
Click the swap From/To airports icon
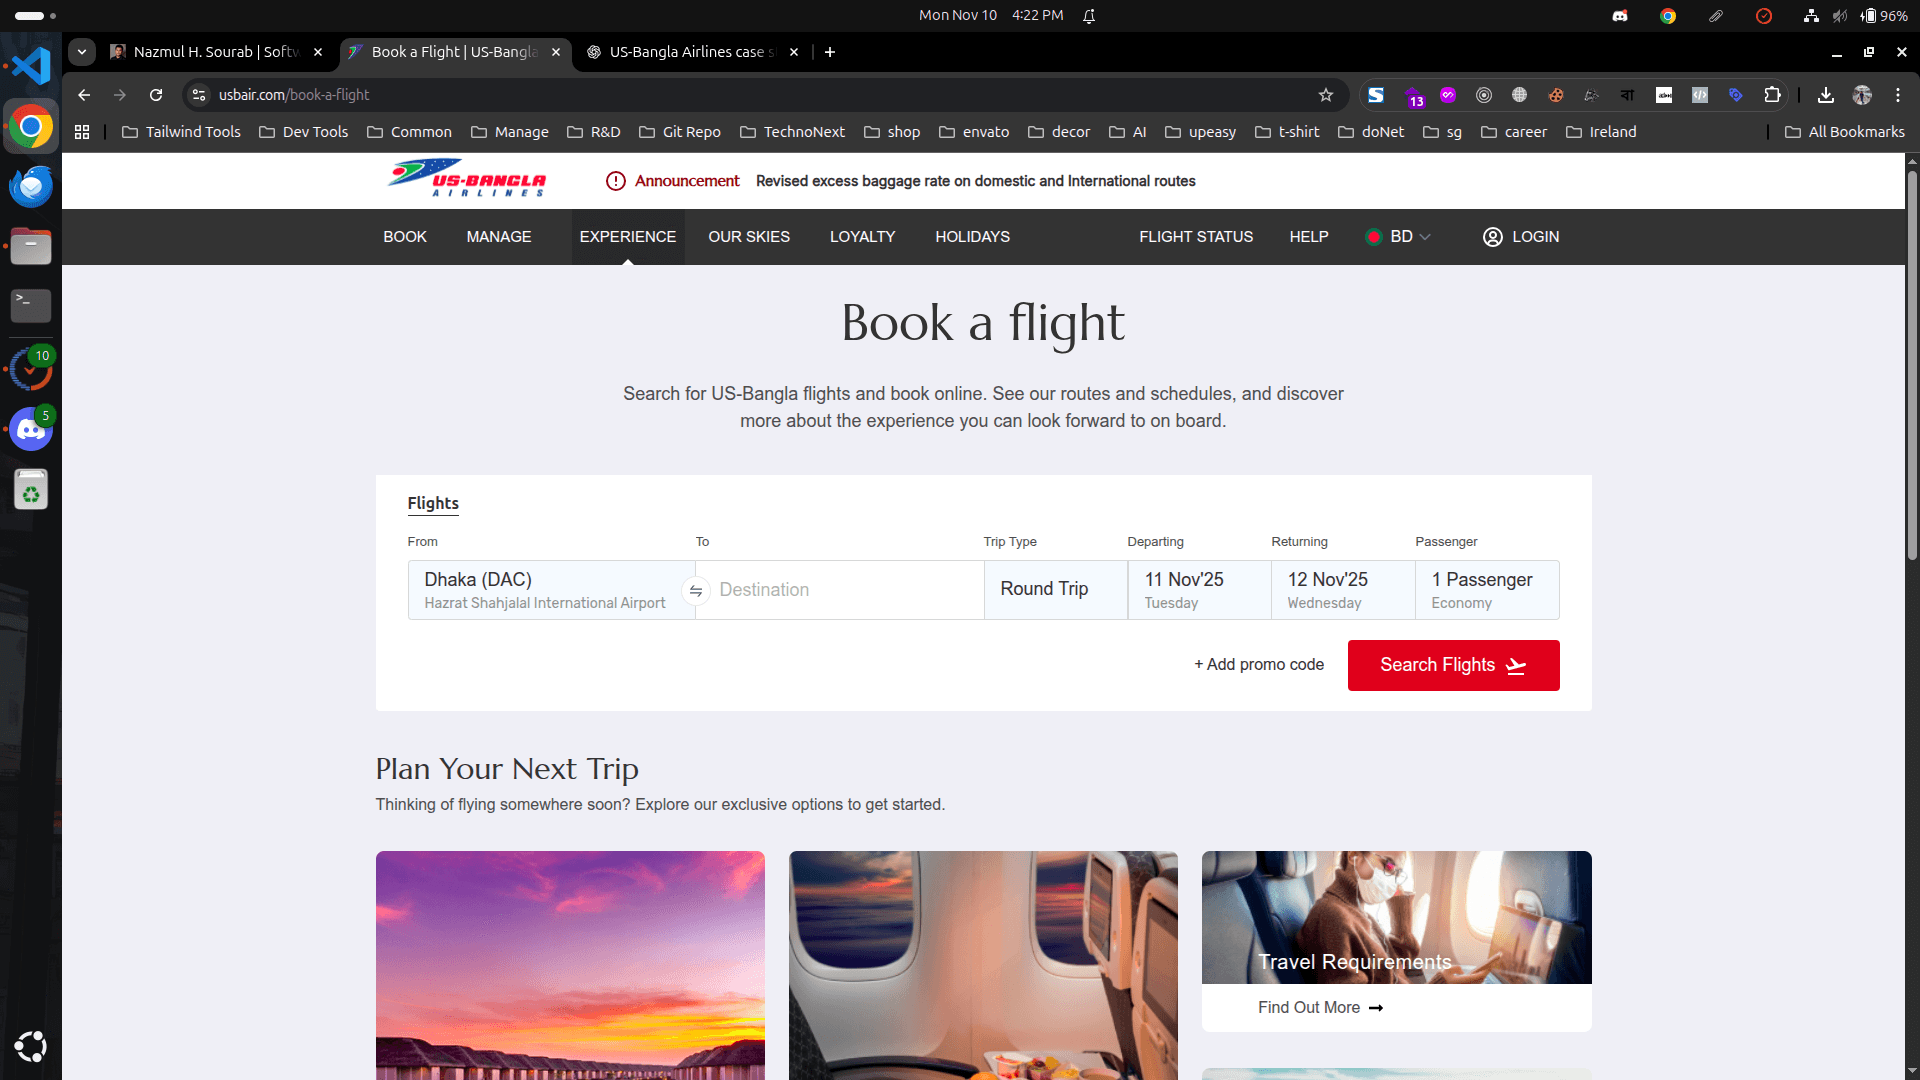click(x=696, y=590)
